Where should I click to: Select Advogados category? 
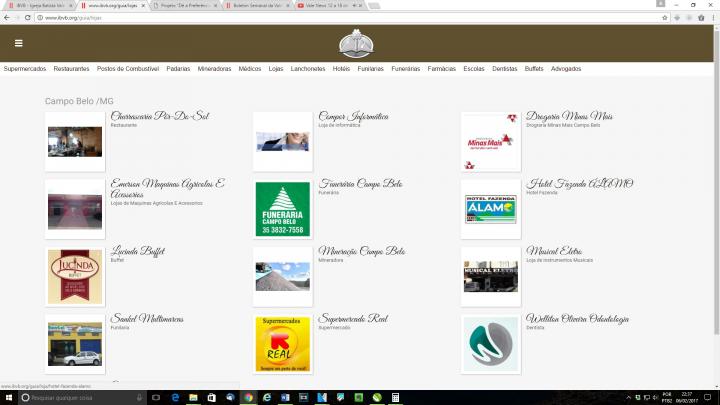pos(566,69)
